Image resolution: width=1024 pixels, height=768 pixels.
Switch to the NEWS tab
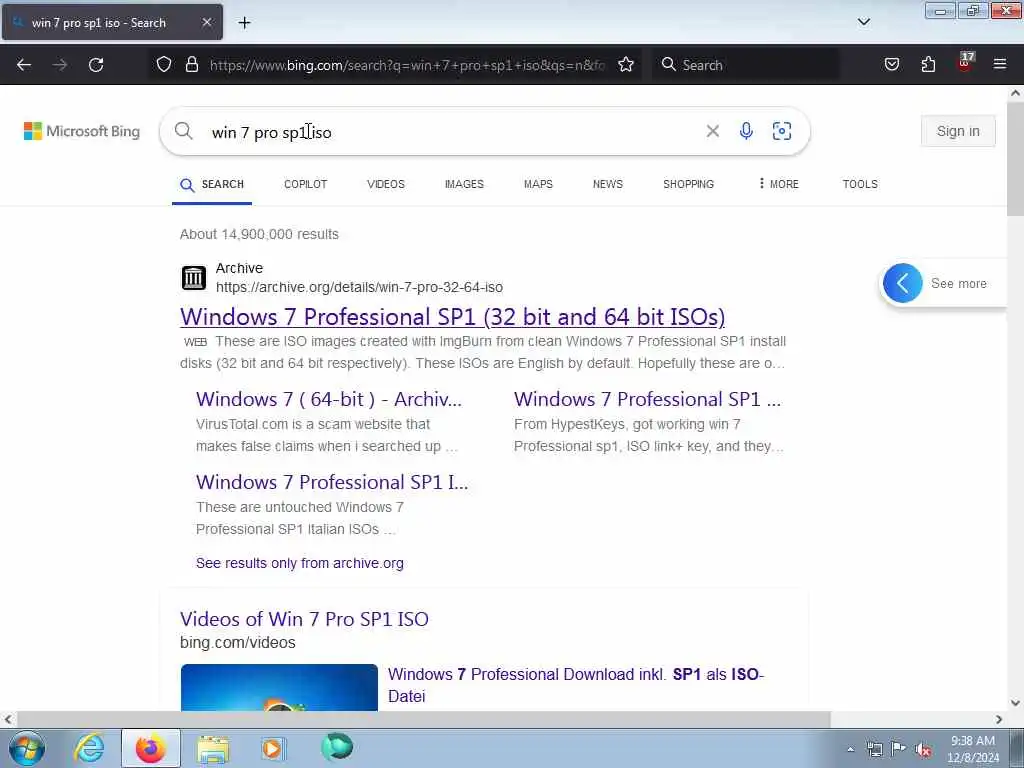pyautogui.click(x=608, y=184)
